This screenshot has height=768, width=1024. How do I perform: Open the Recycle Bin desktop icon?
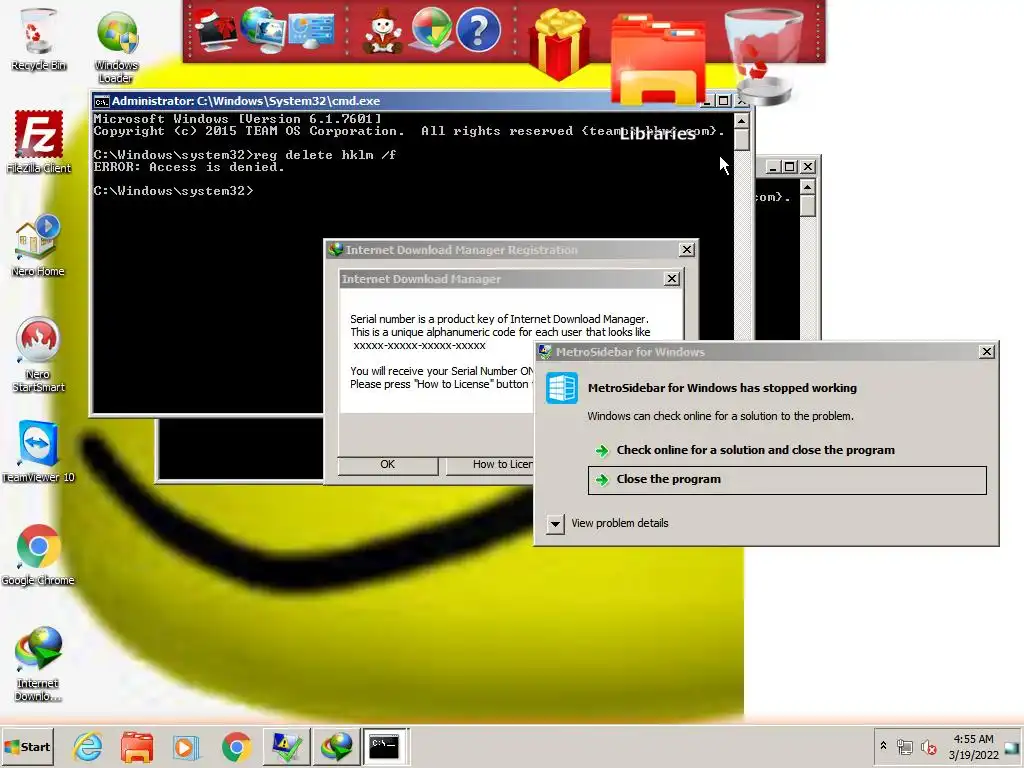click(38, 39)
